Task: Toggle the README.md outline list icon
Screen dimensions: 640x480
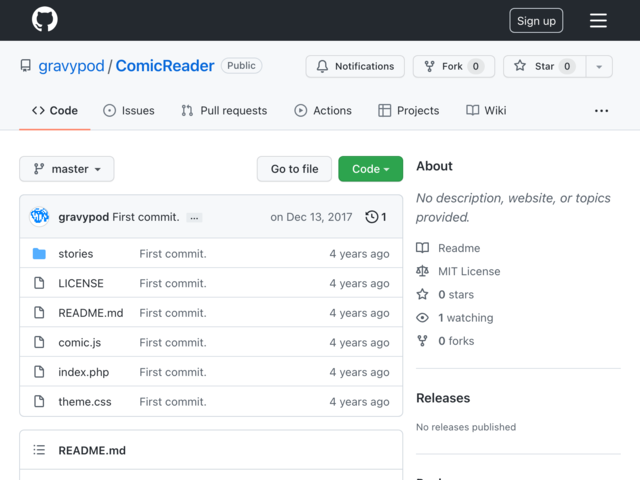Action: point(39,450)
